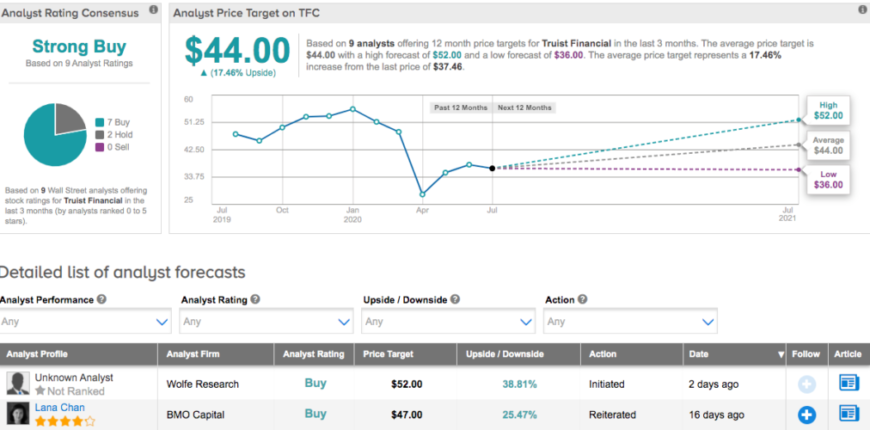Click Unknown Analyst avatar silhouette
The height and width of the screenshot is (430, 870).
pyautogui.click(x=18, y=383)
